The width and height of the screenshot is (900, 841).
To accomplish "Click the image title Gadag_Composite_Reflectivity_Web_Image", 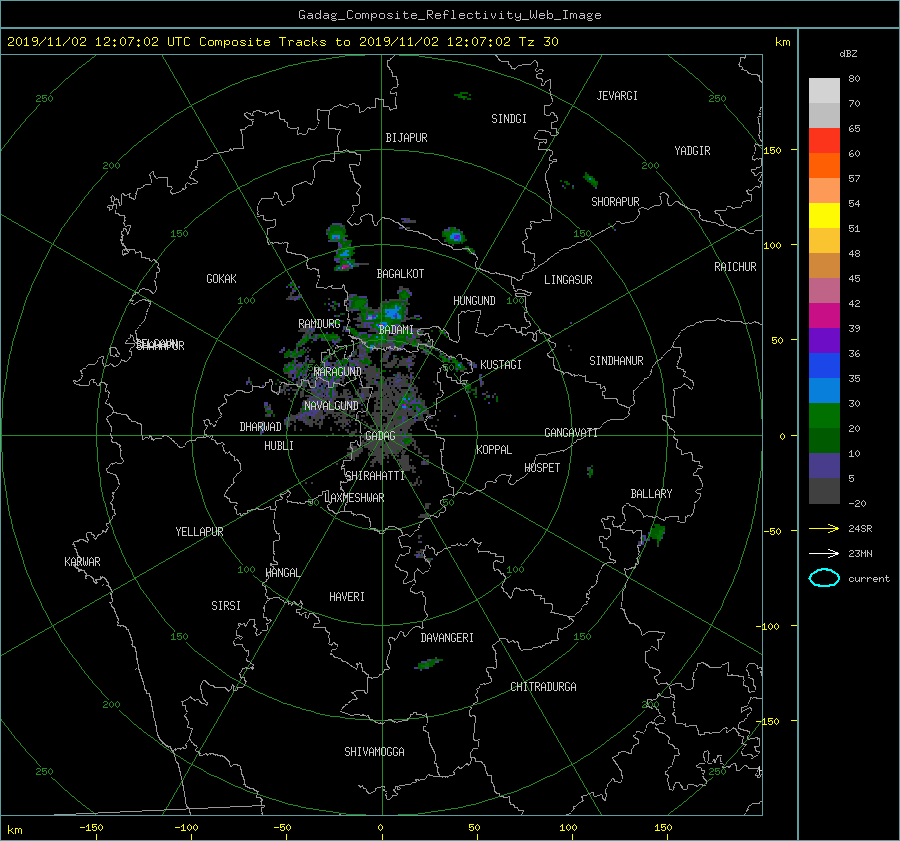I will click(449, 15).
